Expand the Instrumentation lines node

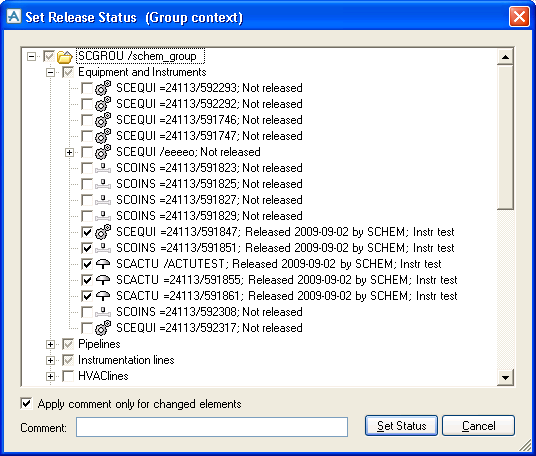coord(50,360)
